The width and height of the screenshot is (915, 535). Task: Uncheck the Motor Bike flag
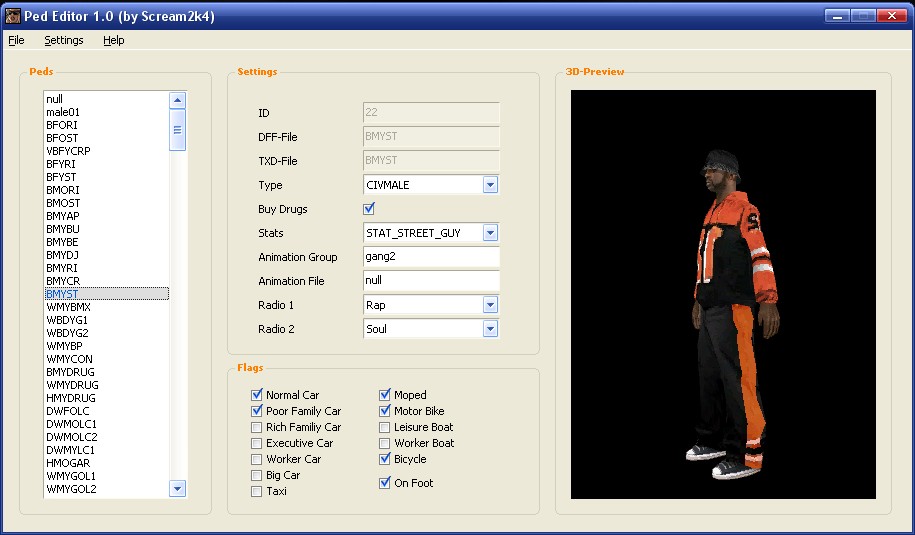click(x=385, y=411)
